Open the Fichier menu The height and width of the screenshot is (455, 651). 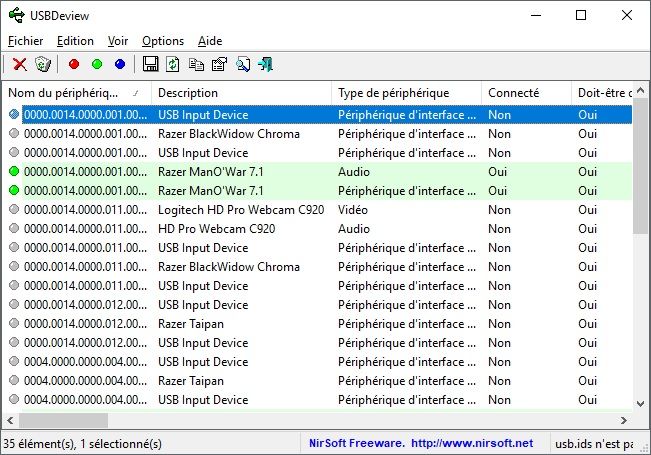(x=26, y=41)
